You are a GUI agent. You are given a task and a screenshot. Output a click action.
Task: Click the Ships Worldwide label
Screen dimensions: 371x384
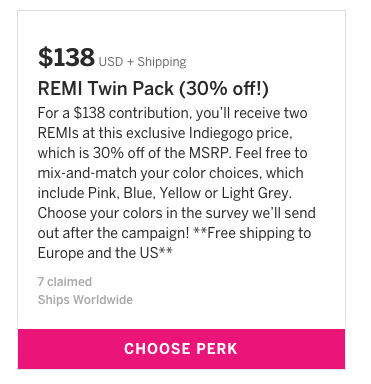click(x=85, y=300)
